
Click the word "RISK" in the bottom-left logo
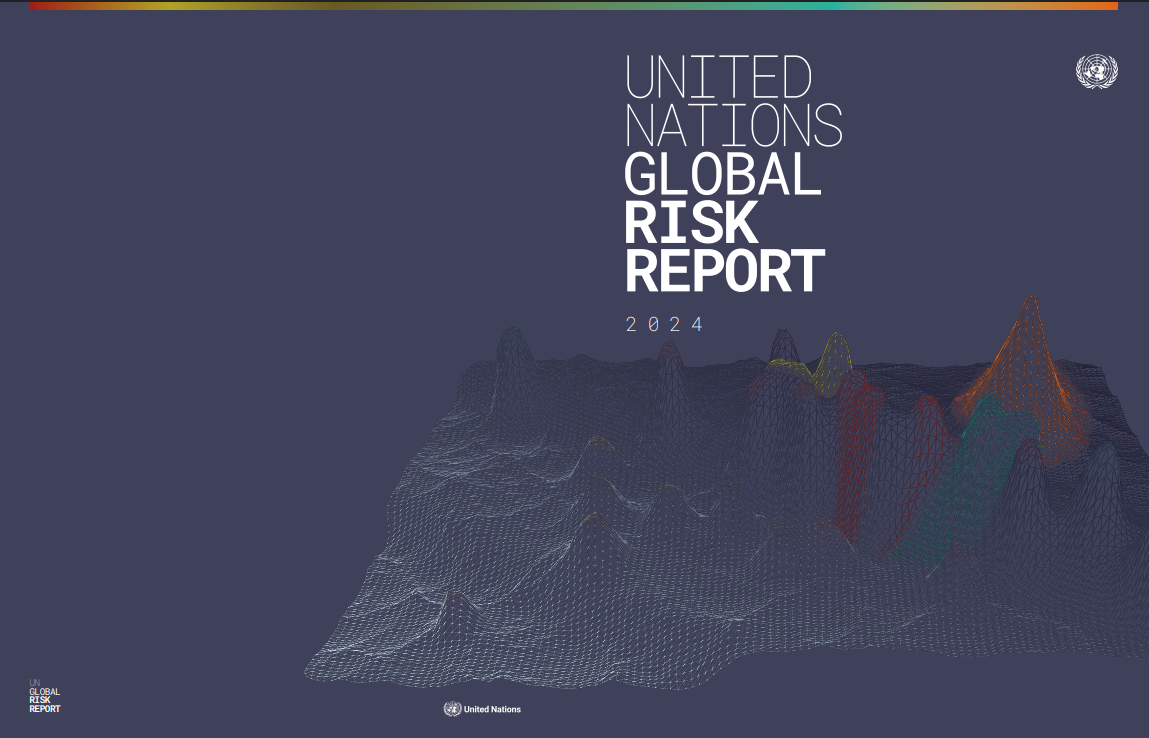pyautogui.click(x=40, y=701)
